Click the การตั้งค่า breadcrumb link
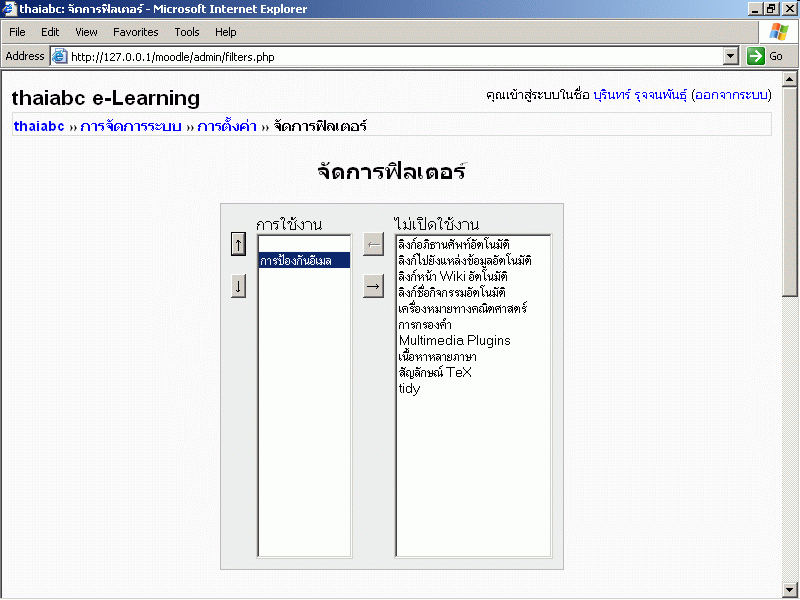 (227, 126)
